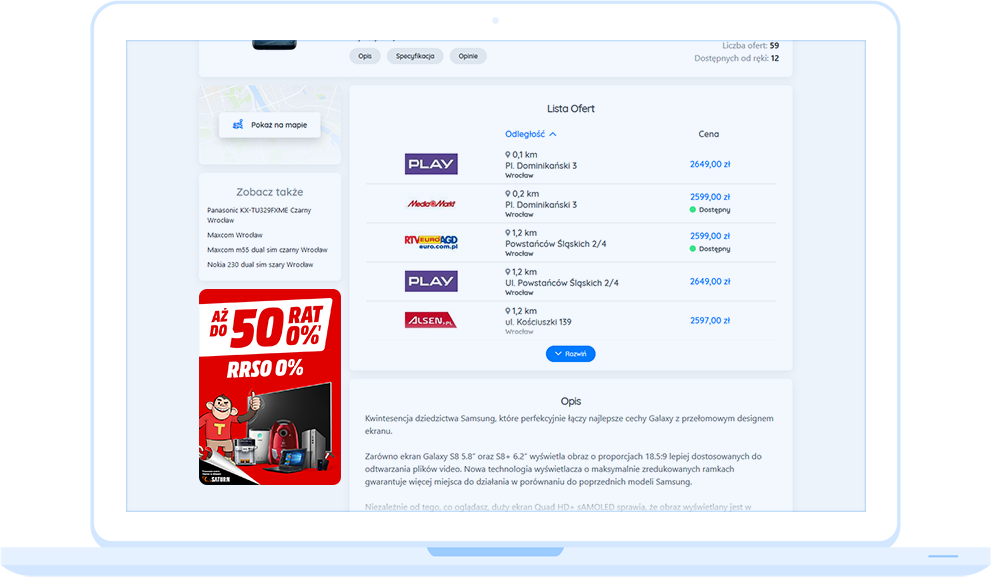
Task: Open the Opinie tab
Action: [468, 56]
